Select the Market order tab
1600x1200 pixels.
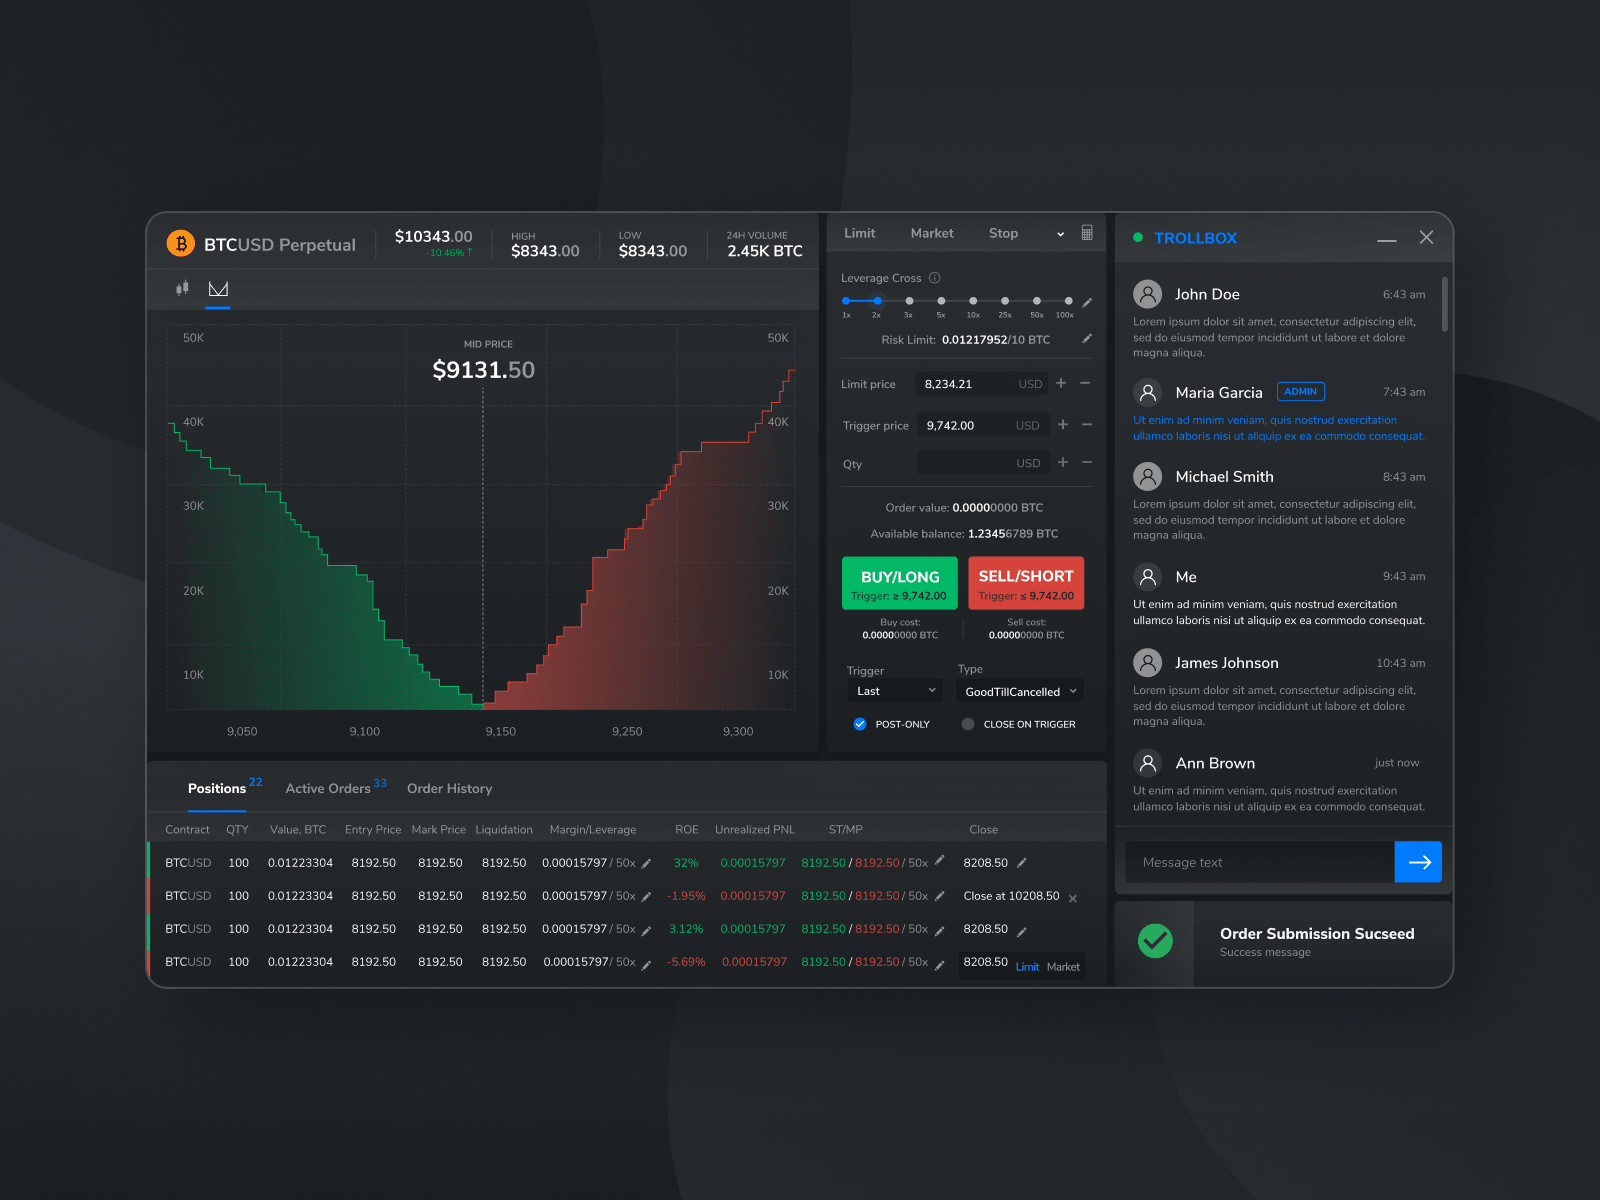tap(932, 233)
